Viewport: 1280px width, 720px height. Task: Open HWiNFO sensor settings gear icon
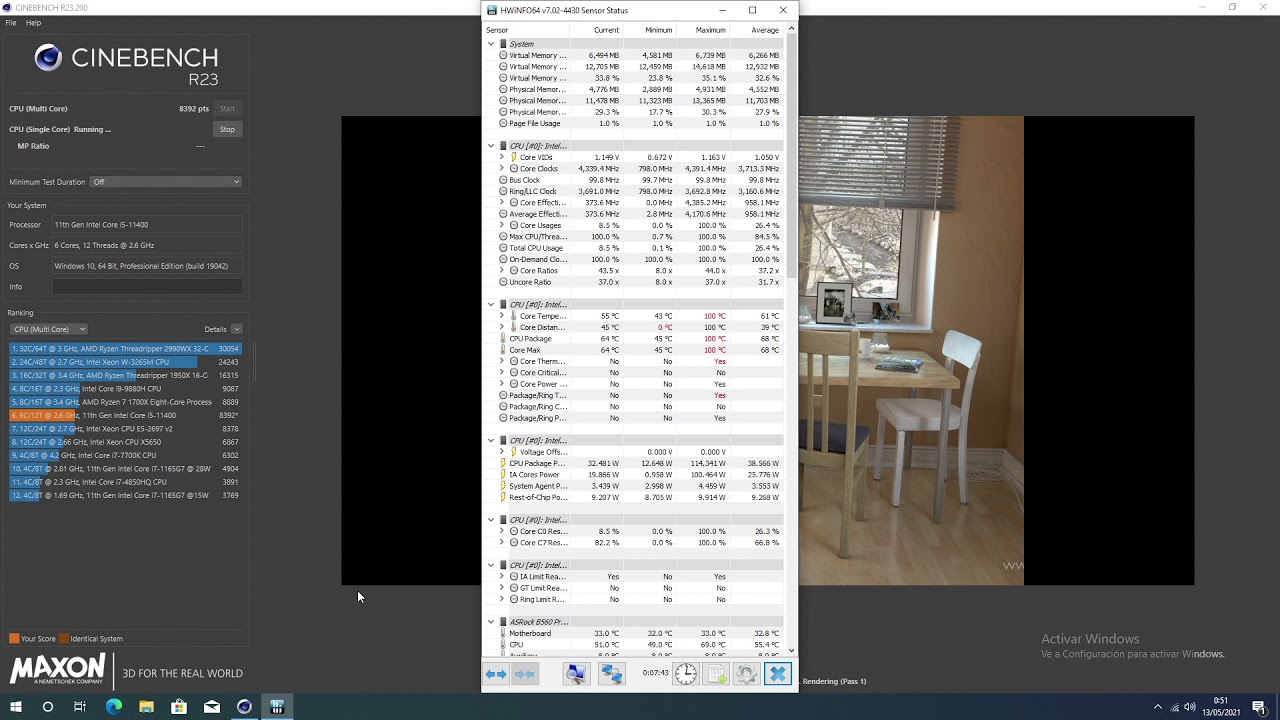coord(746,674)
